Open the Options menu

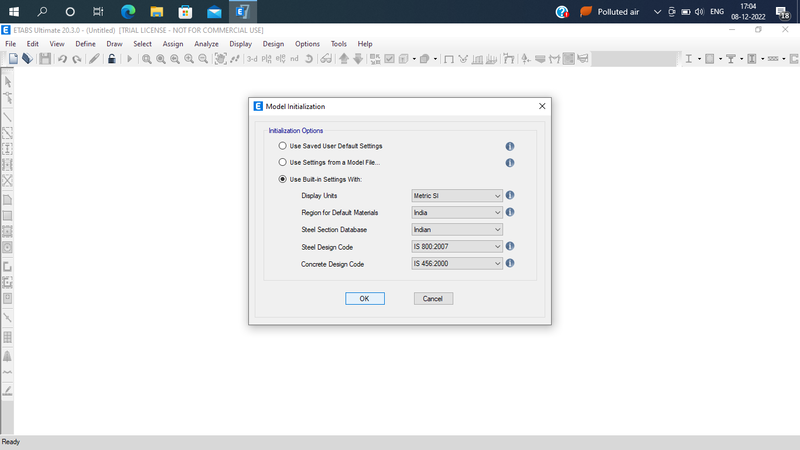[307, 44]
